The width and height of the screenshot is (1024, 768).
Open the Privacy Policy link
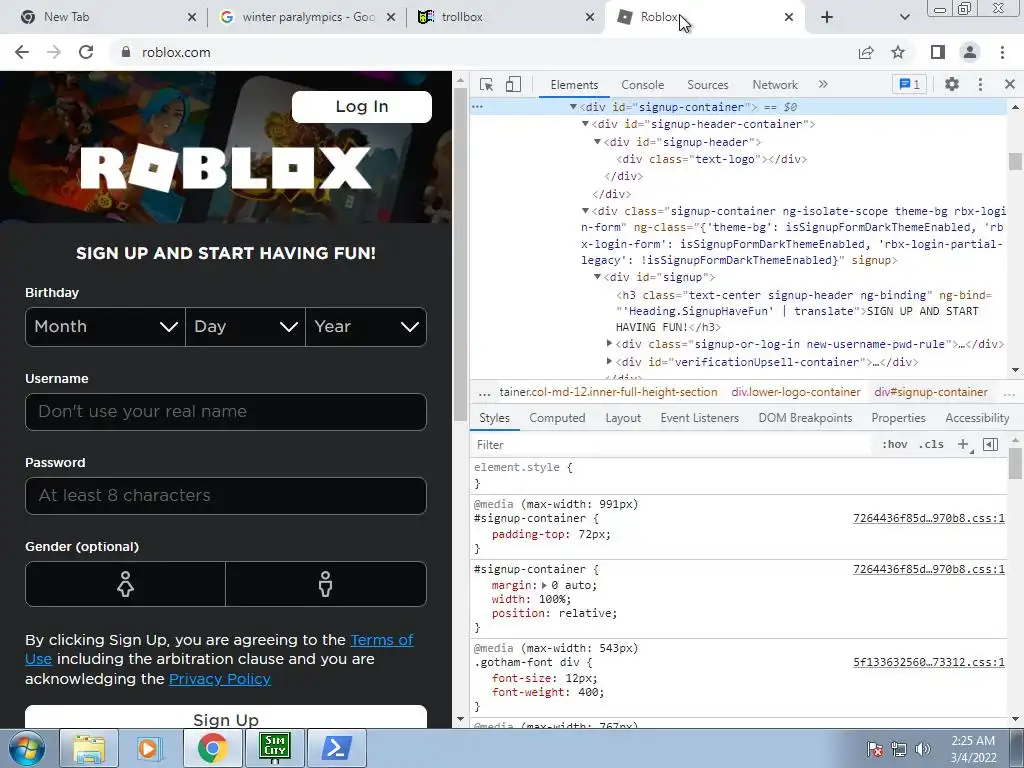[x=219, y=679]
